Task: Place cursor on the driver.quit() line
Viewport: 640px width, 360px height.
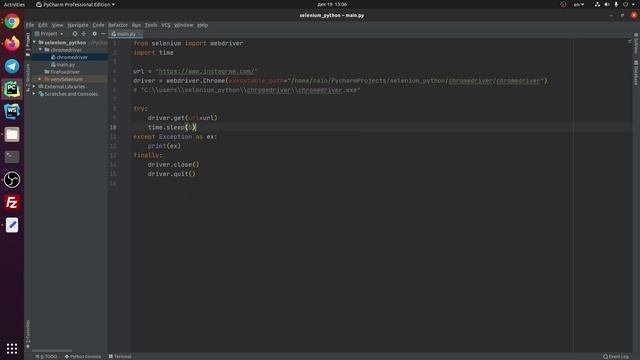Action: click(171, 174)
